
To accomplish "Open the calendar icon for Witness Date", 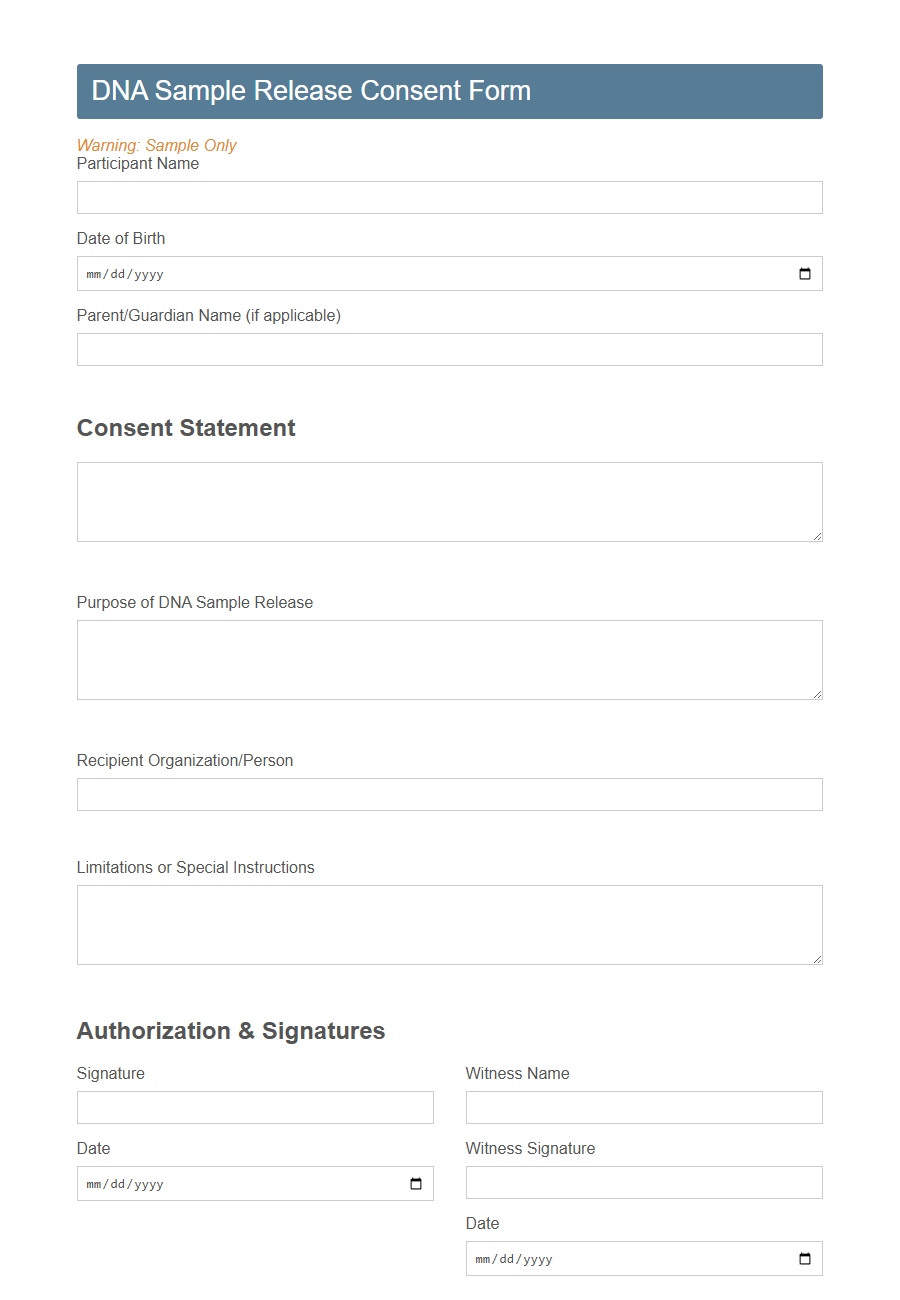I will coord(804,1258).
